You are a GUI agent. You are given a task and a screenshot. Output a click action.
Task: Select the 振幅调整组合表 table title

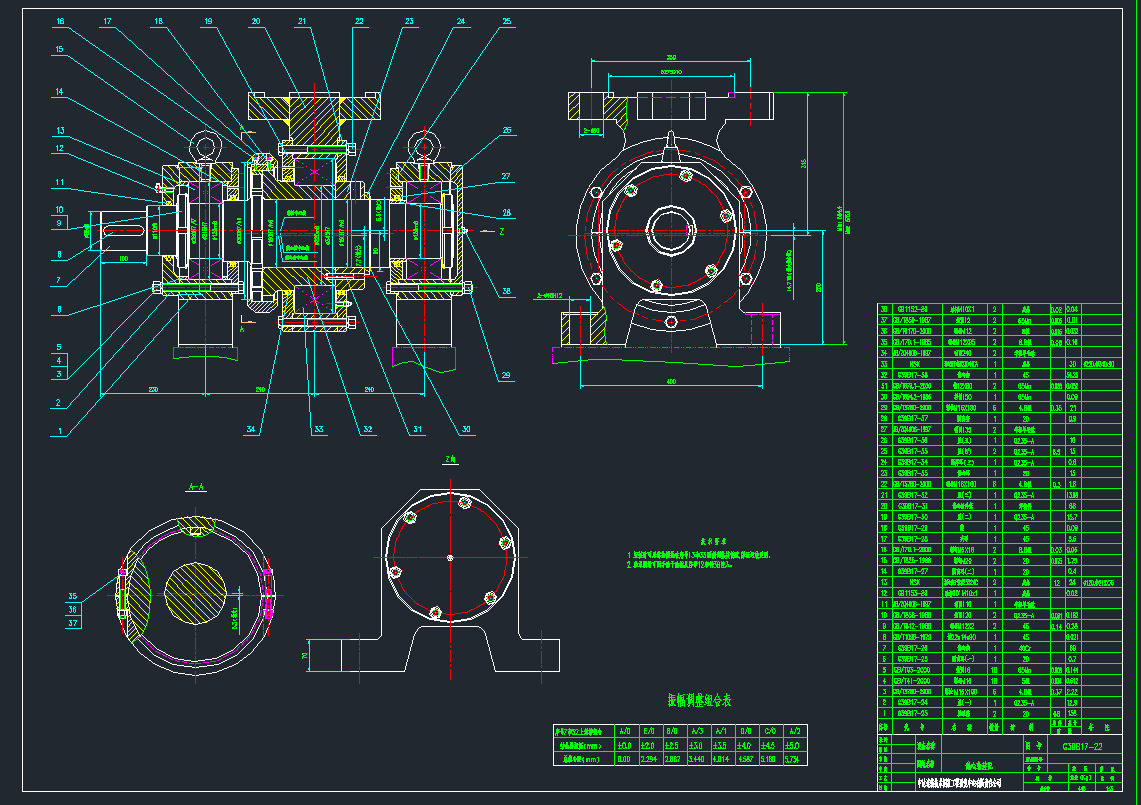click(699, 700)
